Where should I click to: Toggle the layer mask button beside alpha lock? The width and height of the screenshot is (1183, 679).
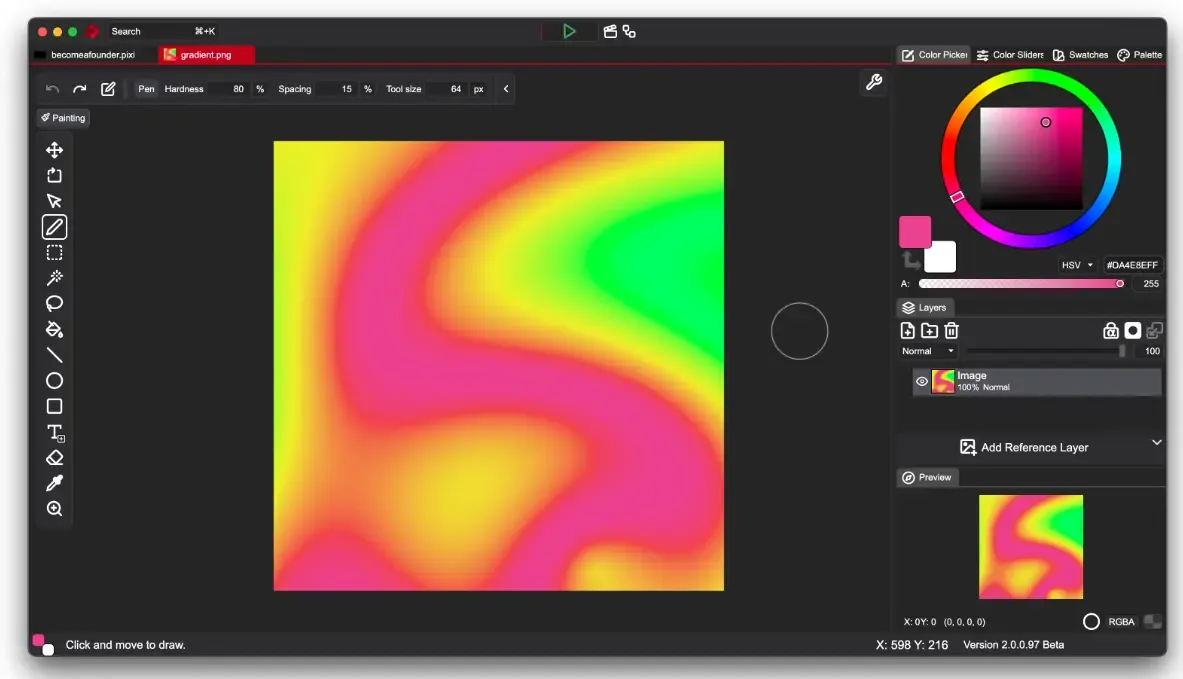[x=1132, y=330]
